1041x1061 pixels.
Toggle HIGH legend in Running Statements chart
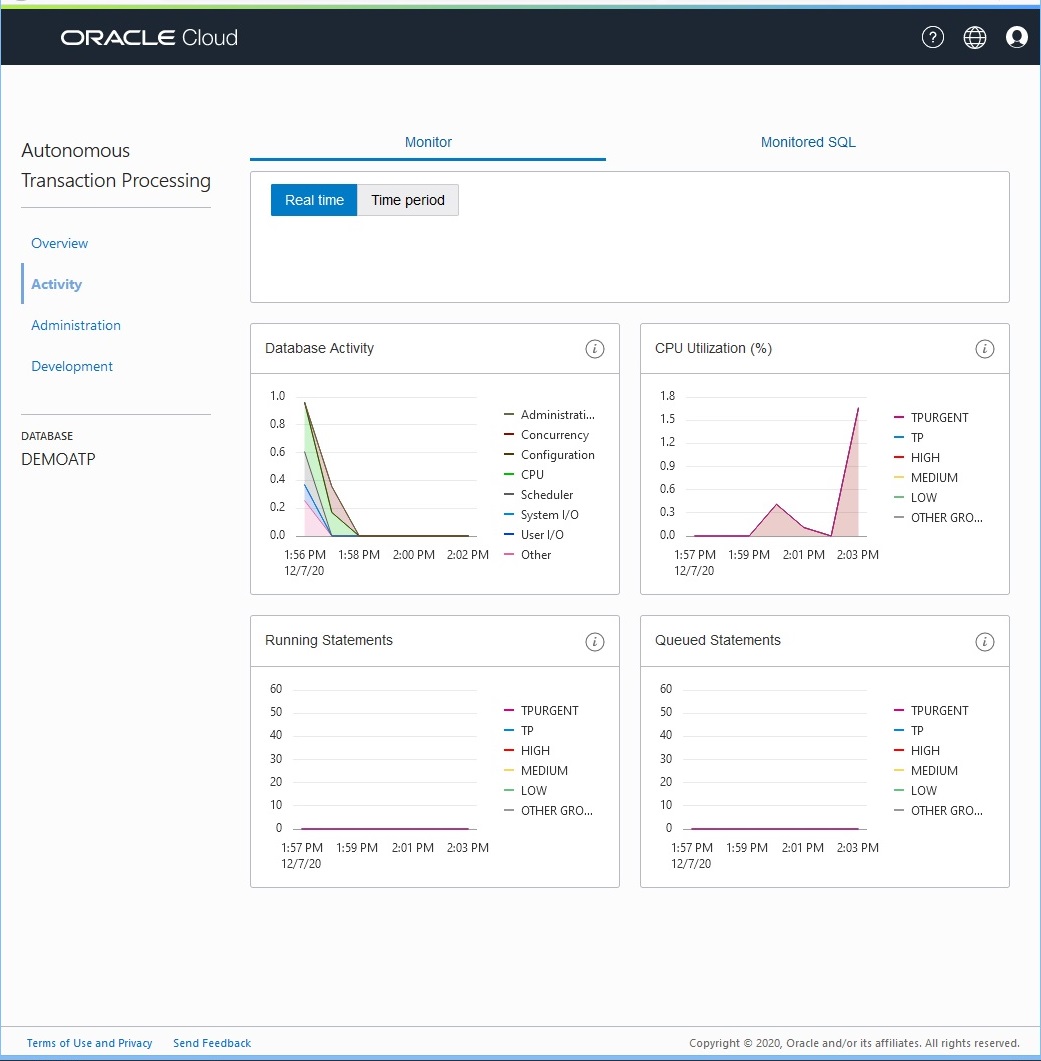(x=527, y=750)
